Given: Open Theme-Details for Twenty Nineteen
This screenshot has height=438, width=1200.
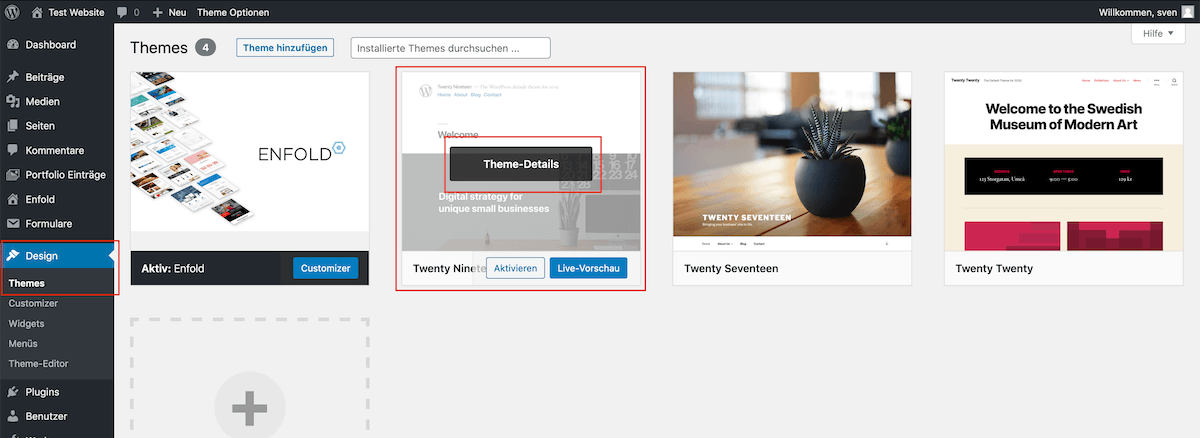Looking at the screenshot, I should click(x=521, y=164).
